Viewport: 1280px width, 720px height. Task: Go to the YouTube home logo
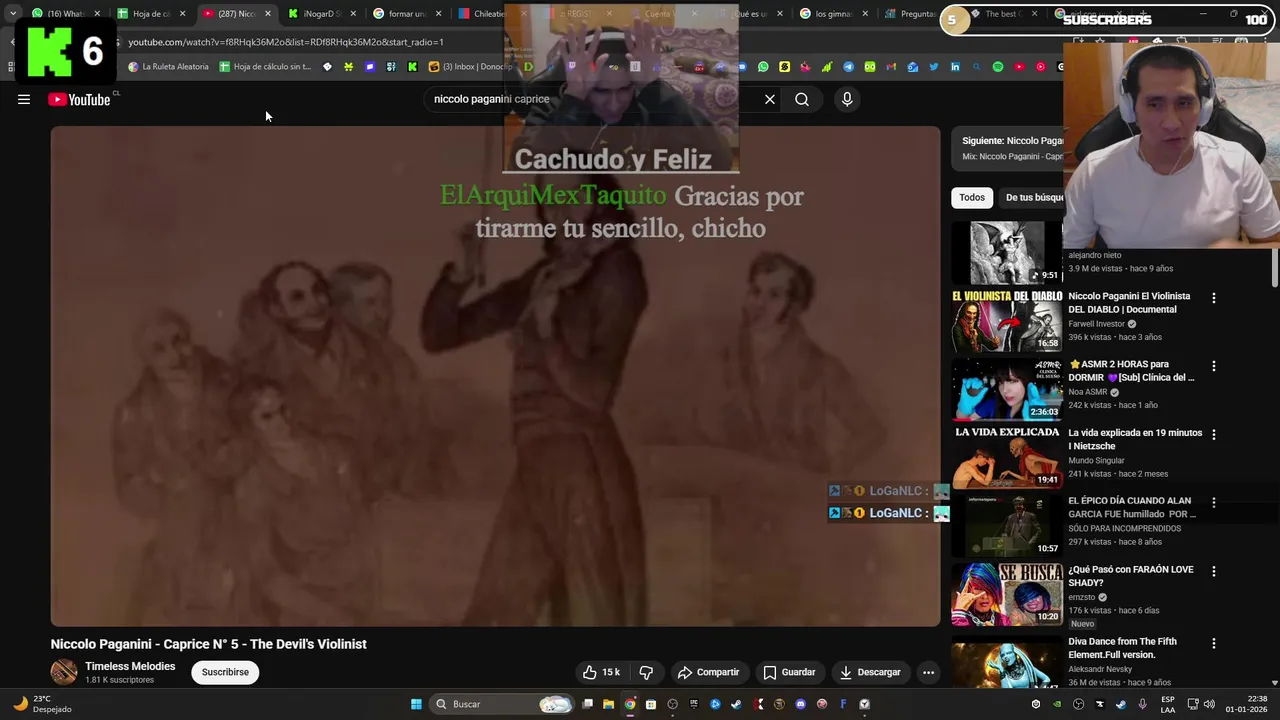pyautogui.click(x=79, y=99)
